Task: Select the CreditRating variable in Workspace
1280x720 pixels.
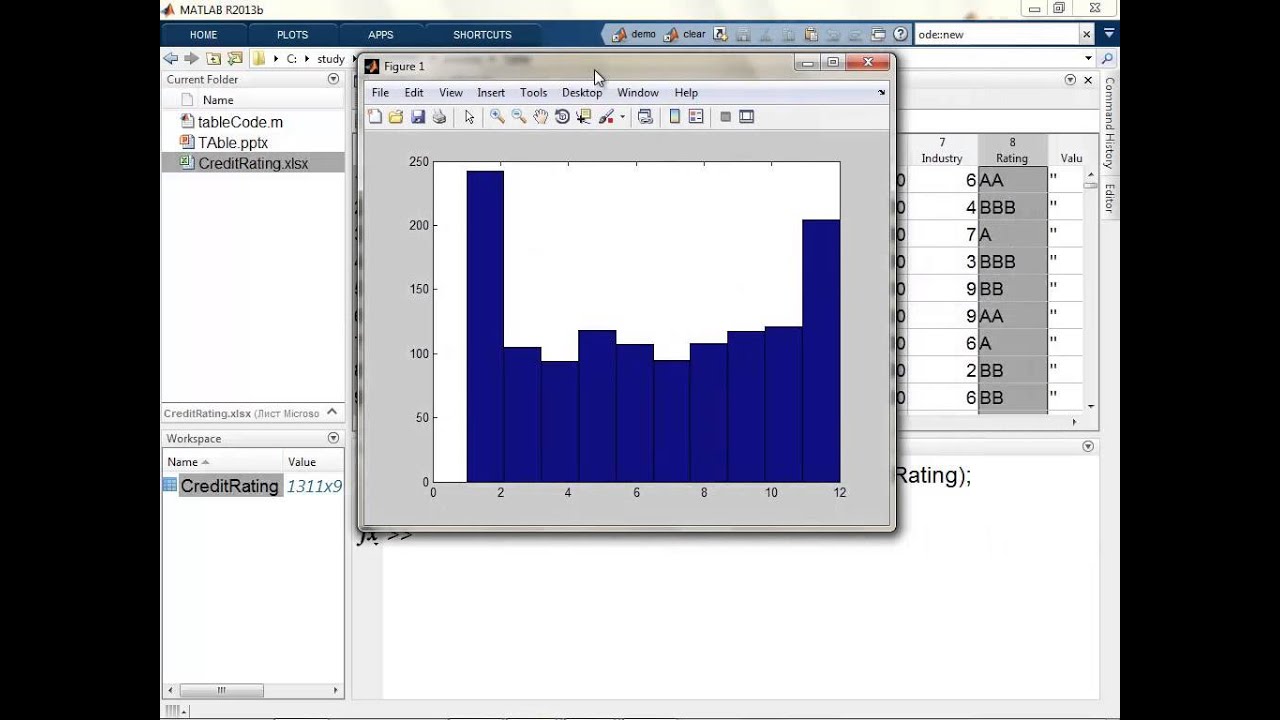Action: (229, 486)
